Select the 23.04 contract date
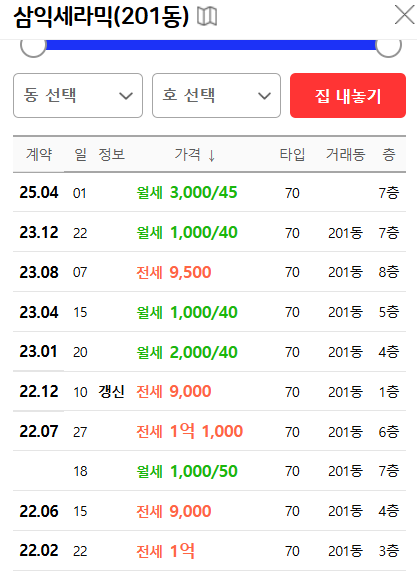 [39, 312]
